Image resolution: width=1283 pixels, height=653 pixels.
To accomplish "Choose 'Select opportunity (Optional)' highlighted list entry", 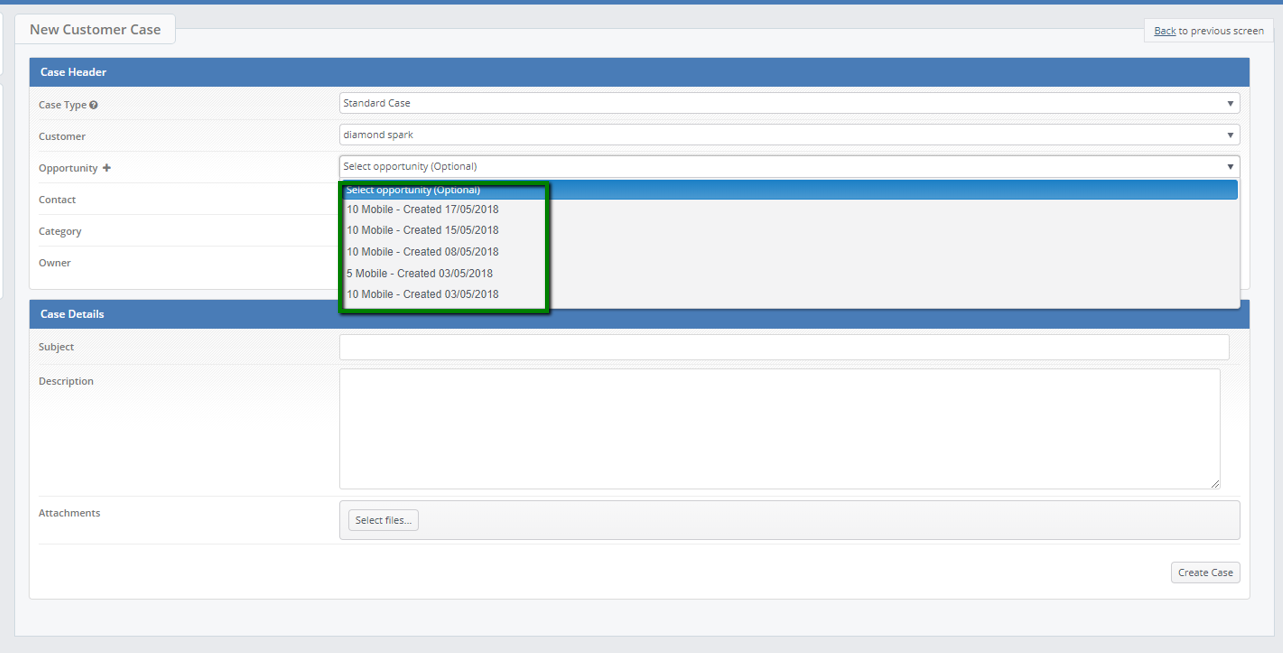I will click(x=789, y=190).
